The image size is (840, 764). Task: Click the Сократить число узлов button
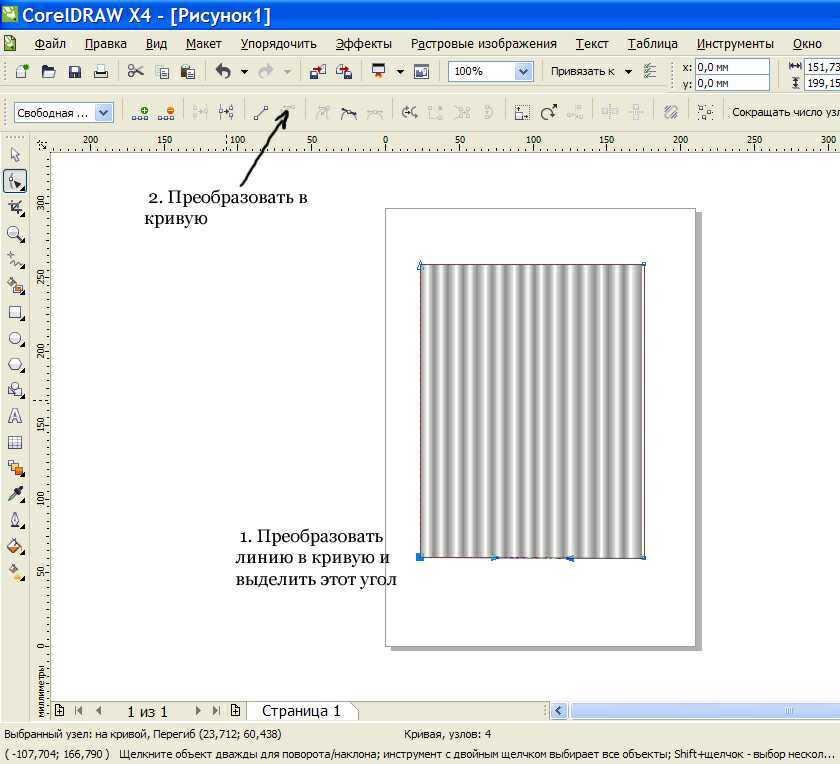[784, 113]
